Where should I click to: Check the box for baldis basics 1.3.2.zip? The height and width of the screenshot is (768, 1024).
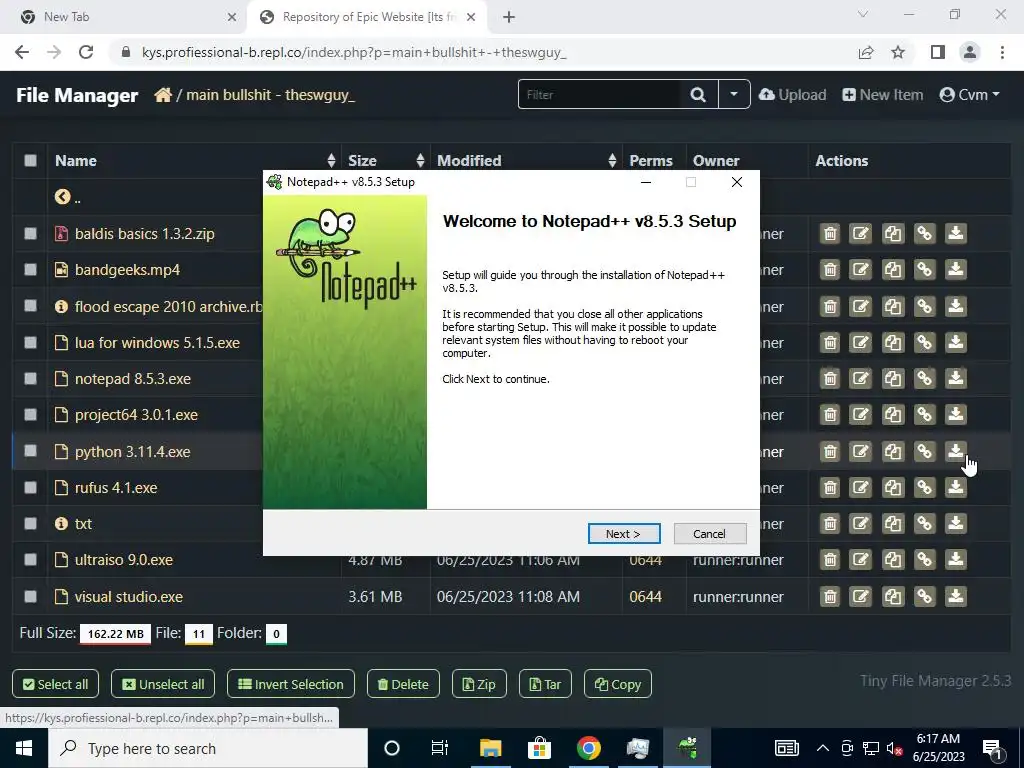point(30,234)
